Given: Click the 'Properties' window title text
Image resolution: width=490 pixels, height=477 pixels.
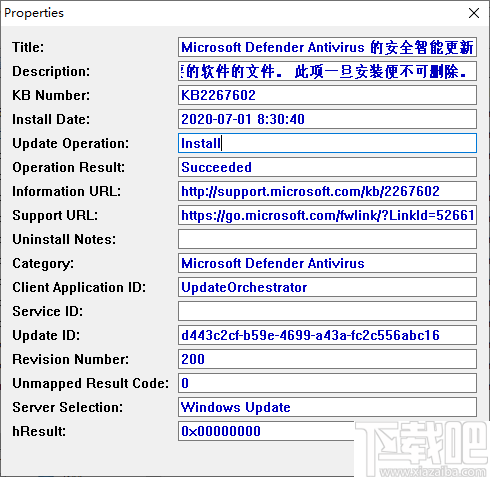Looking at the screenshot, I should tap(34, 13).
